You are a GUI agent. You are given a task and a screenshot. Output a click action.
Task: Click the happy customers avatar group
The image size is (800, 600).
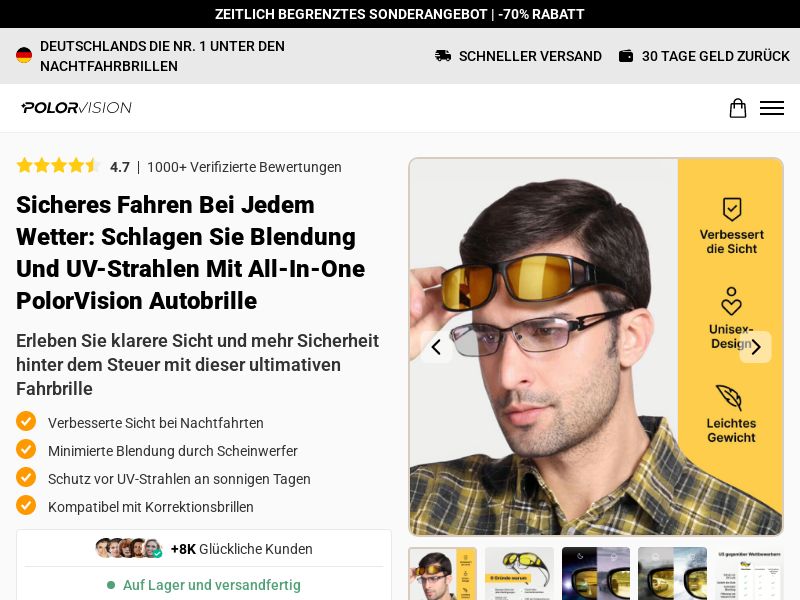tap(129, 548)
